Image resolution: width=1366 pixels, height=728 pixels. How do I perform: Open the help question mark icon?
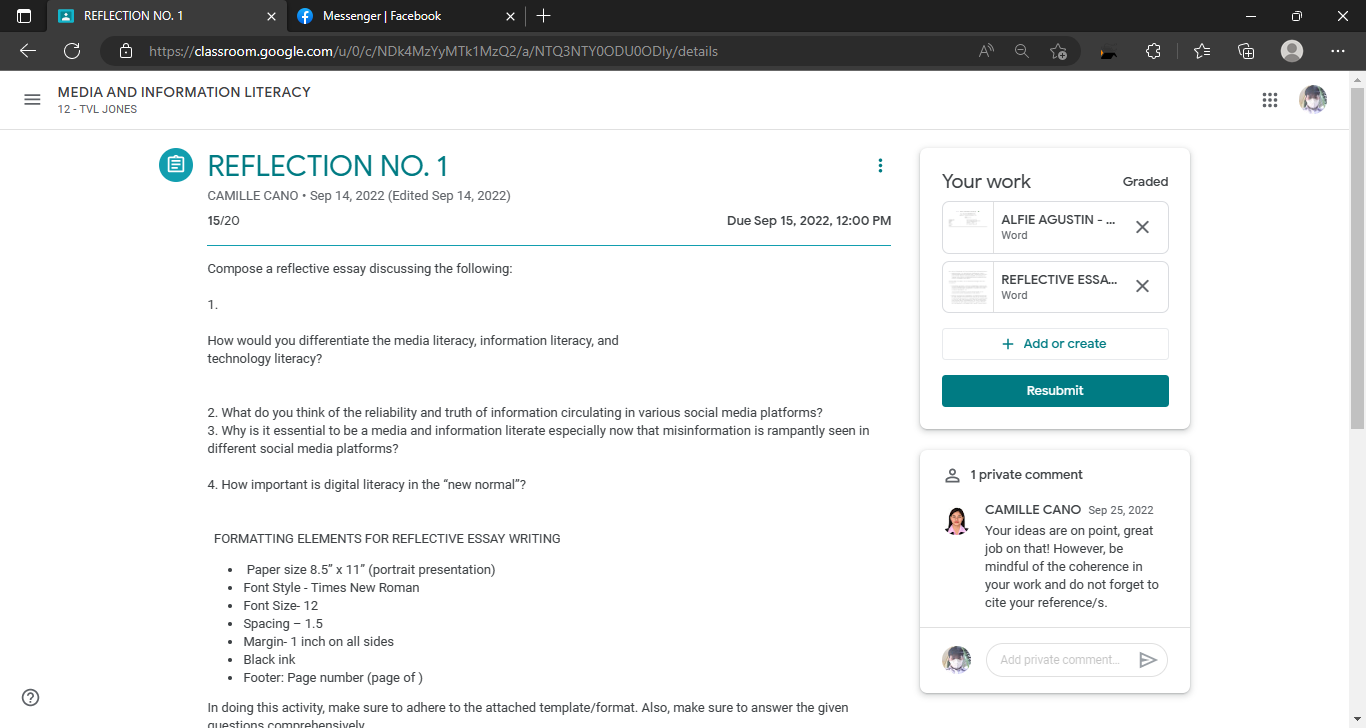click(x=31, y=698)
